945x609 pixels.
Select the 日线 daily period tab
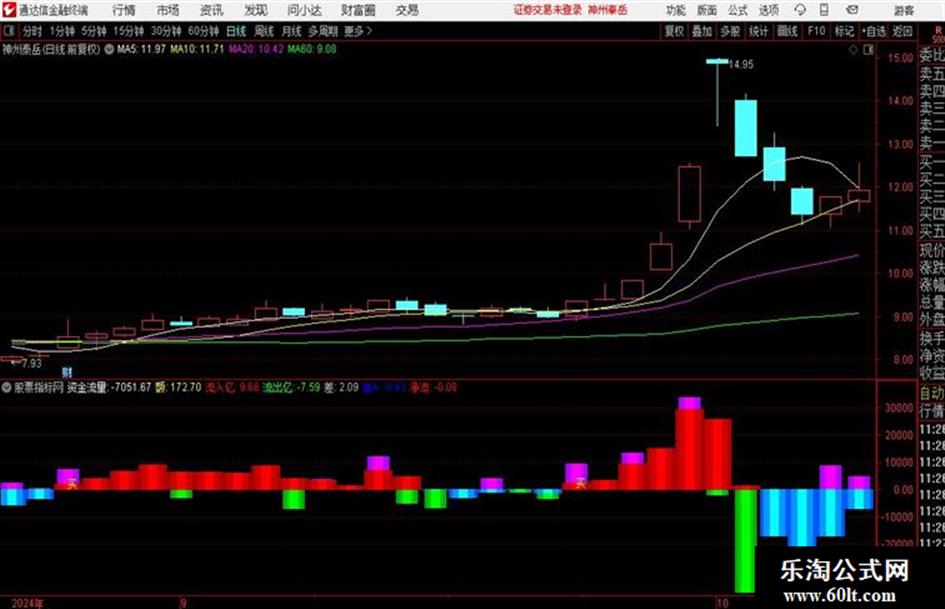[236, 31]
